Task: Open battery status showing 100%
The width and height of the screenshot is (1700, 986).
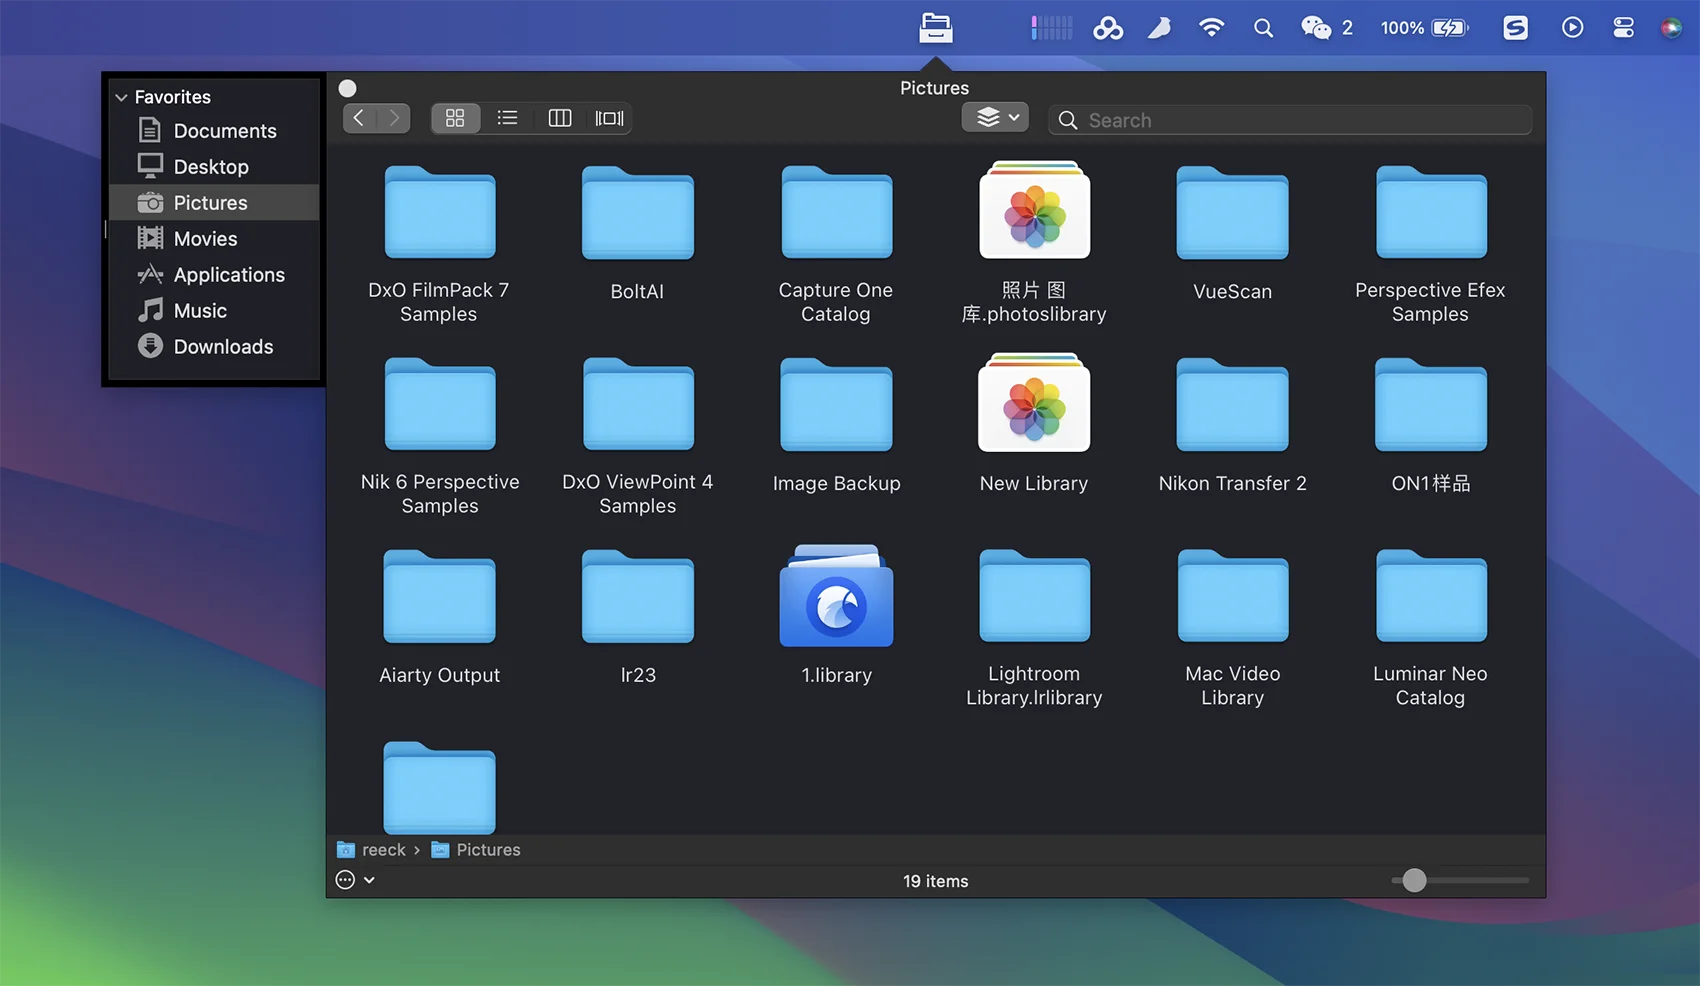Action: (x=1425, y=28)
